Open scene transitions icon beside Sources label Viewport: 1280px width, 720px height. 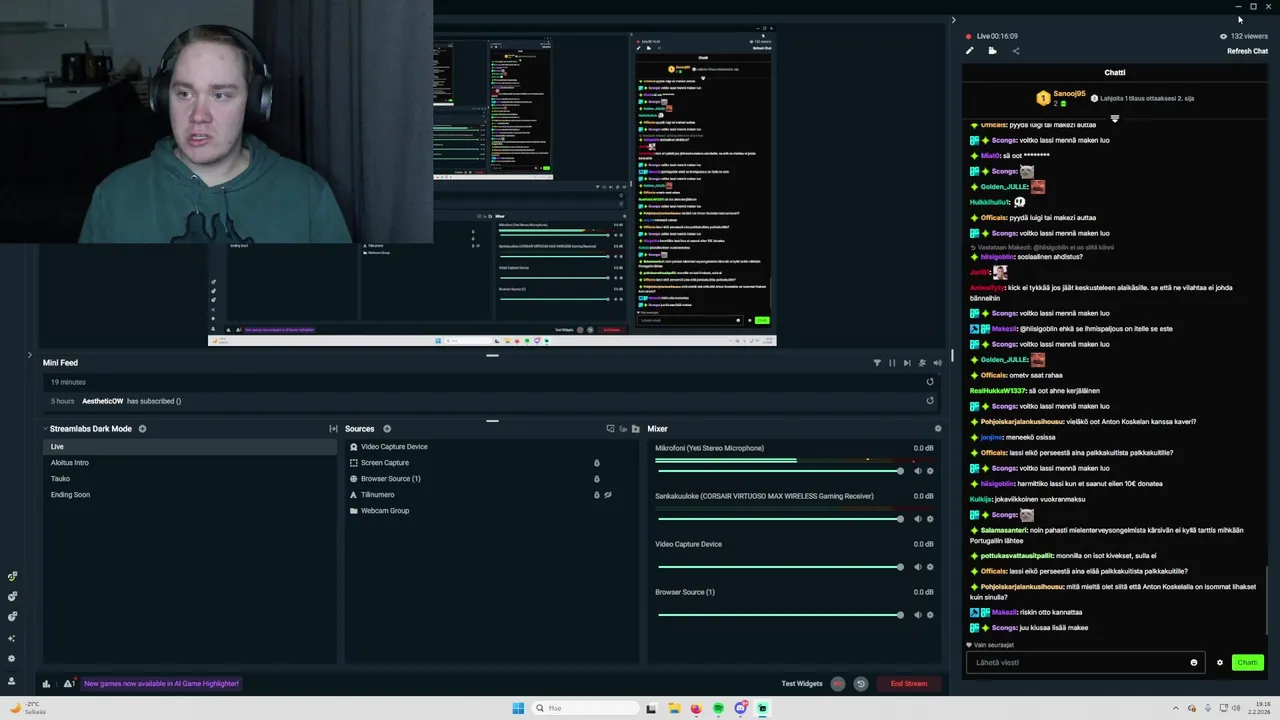point(333,429)
